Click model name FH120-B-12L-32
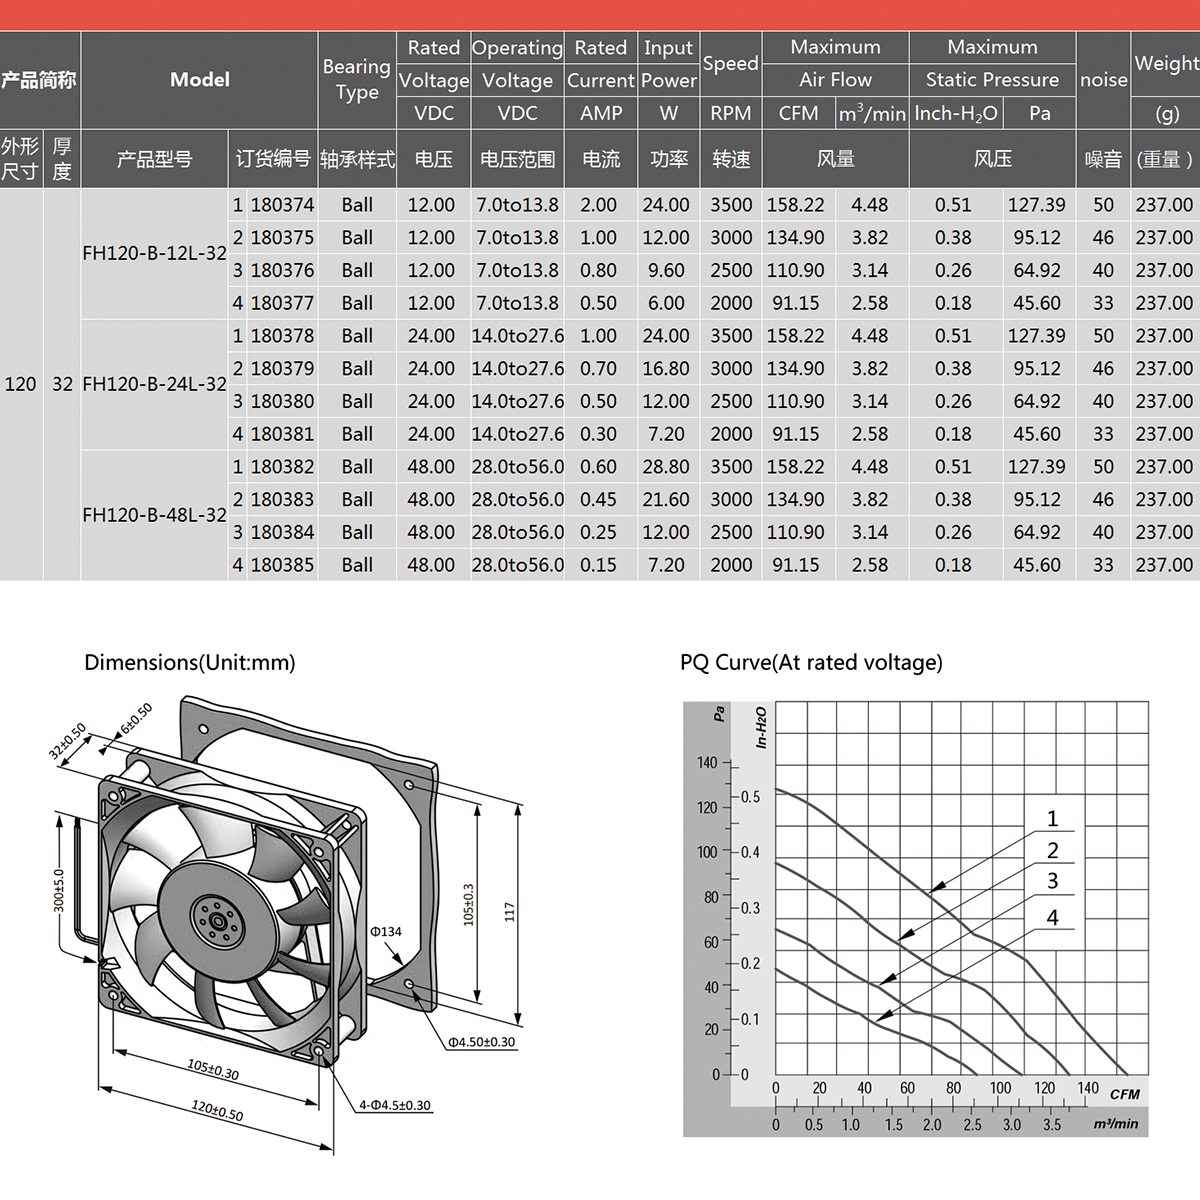Viewport: 1200px width, 1200px height. point(154,253)
